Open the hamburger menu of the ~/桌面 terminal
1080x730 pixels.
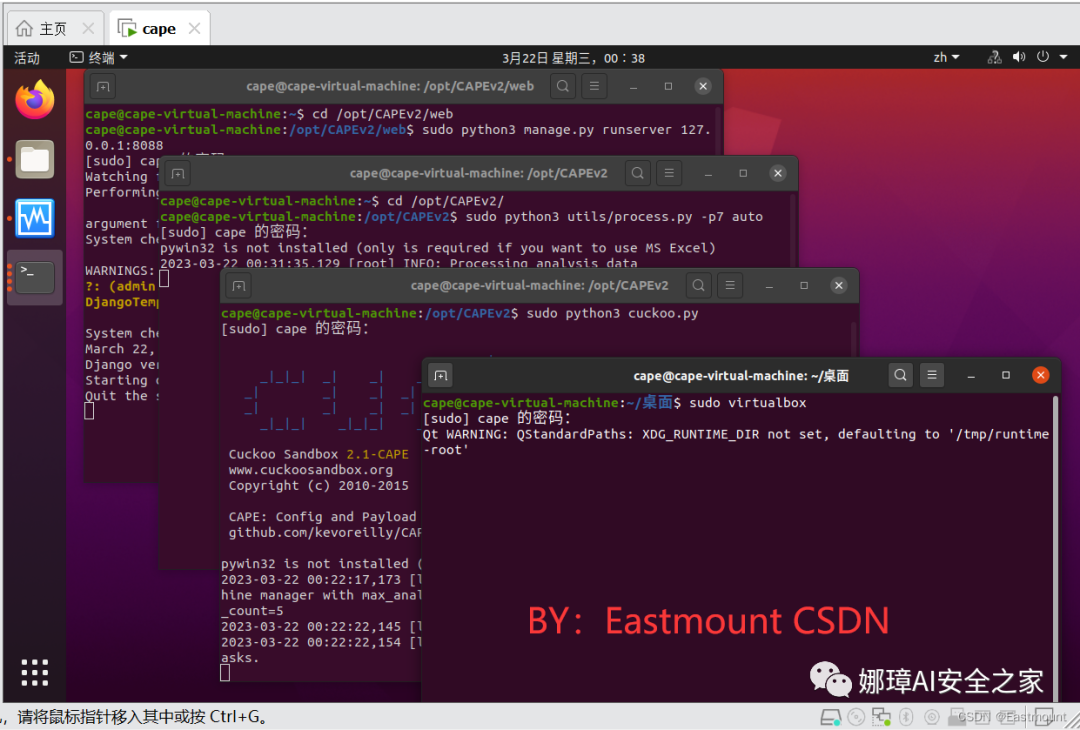pos(932,375)
